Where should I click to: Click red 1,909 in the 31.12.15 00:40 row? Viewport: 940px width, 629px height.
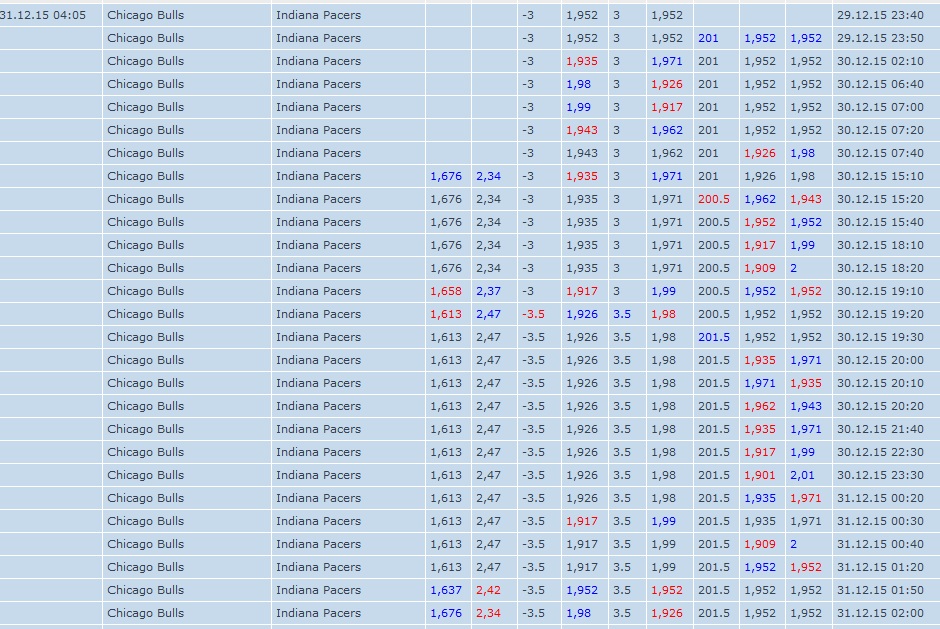tap(760, 544)
